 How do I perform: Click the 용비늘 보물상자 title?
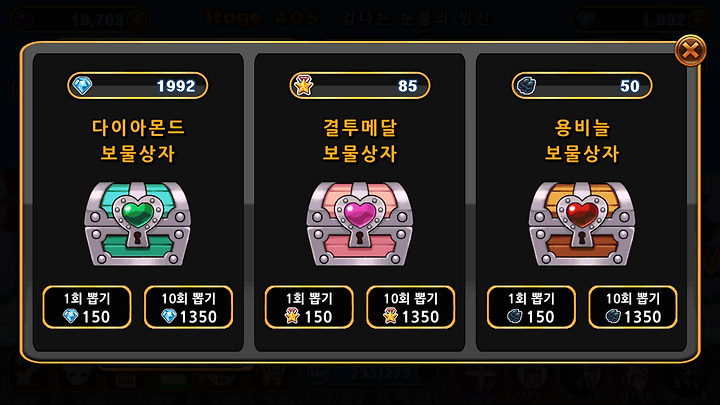click(582, 140)
